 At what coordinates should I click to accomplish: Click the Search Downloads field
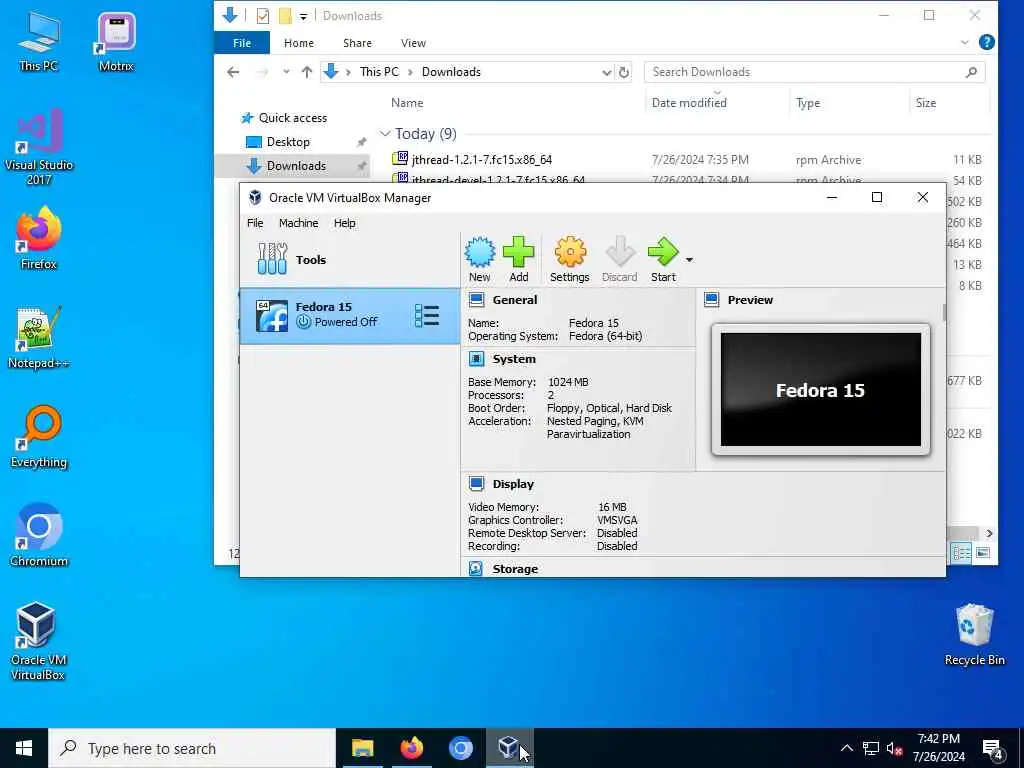pyautogui.click(x=814, y=72)
